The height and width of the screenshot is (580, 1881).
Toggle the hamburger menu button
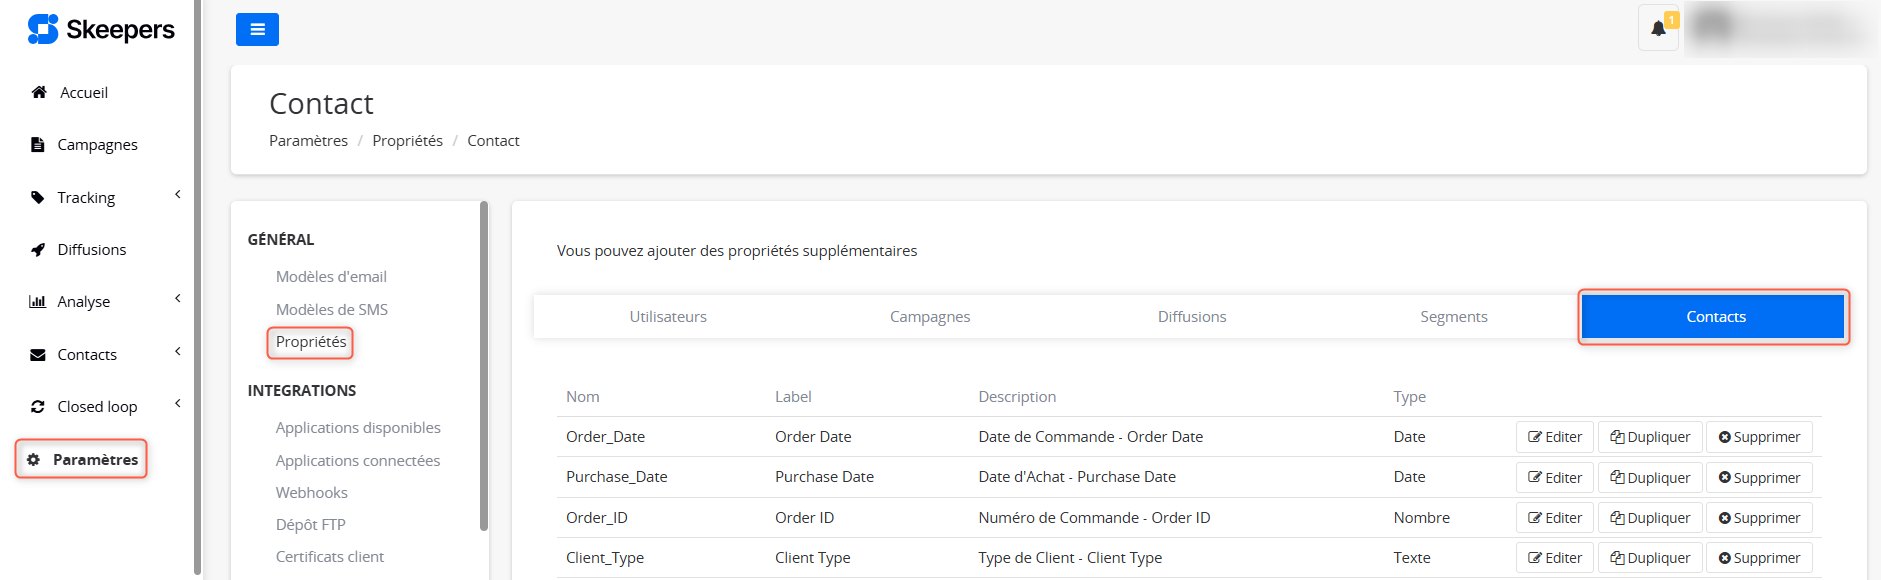(257, 30)
